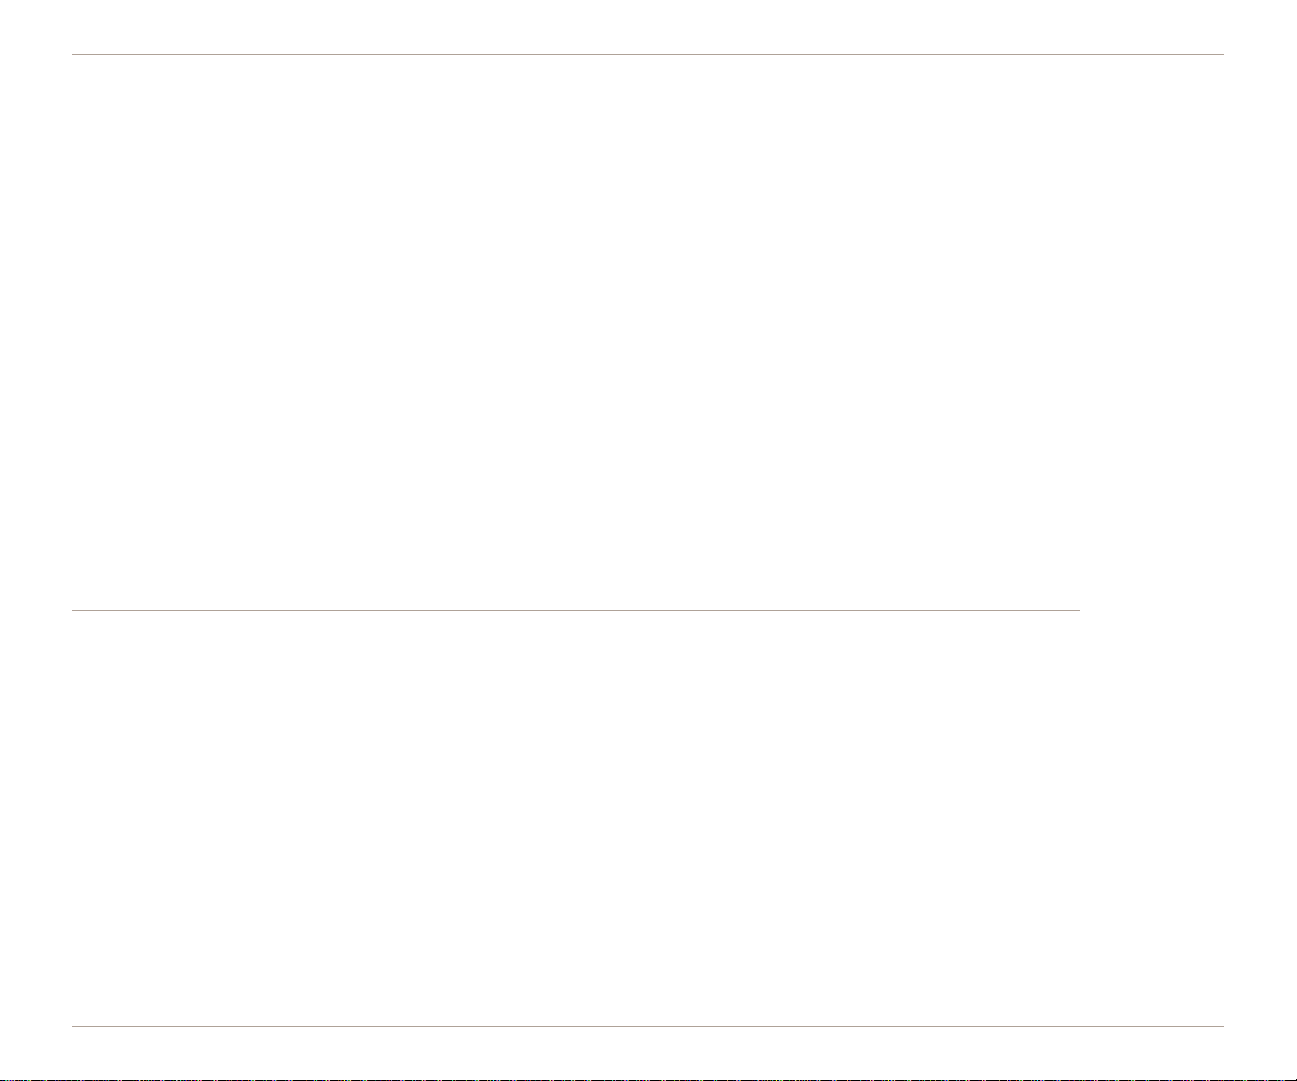Click the bottom horizontal divider line
Image resolution: width=1297 pixels, height=1081 pixels.
point(648,1026)
